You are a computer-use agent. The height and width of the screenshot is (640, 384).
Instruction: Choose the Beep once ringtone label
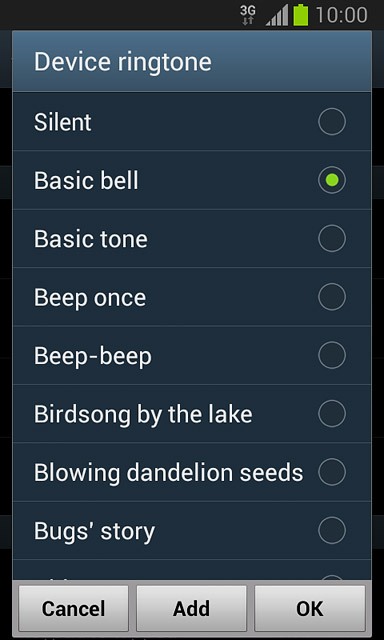90,298
